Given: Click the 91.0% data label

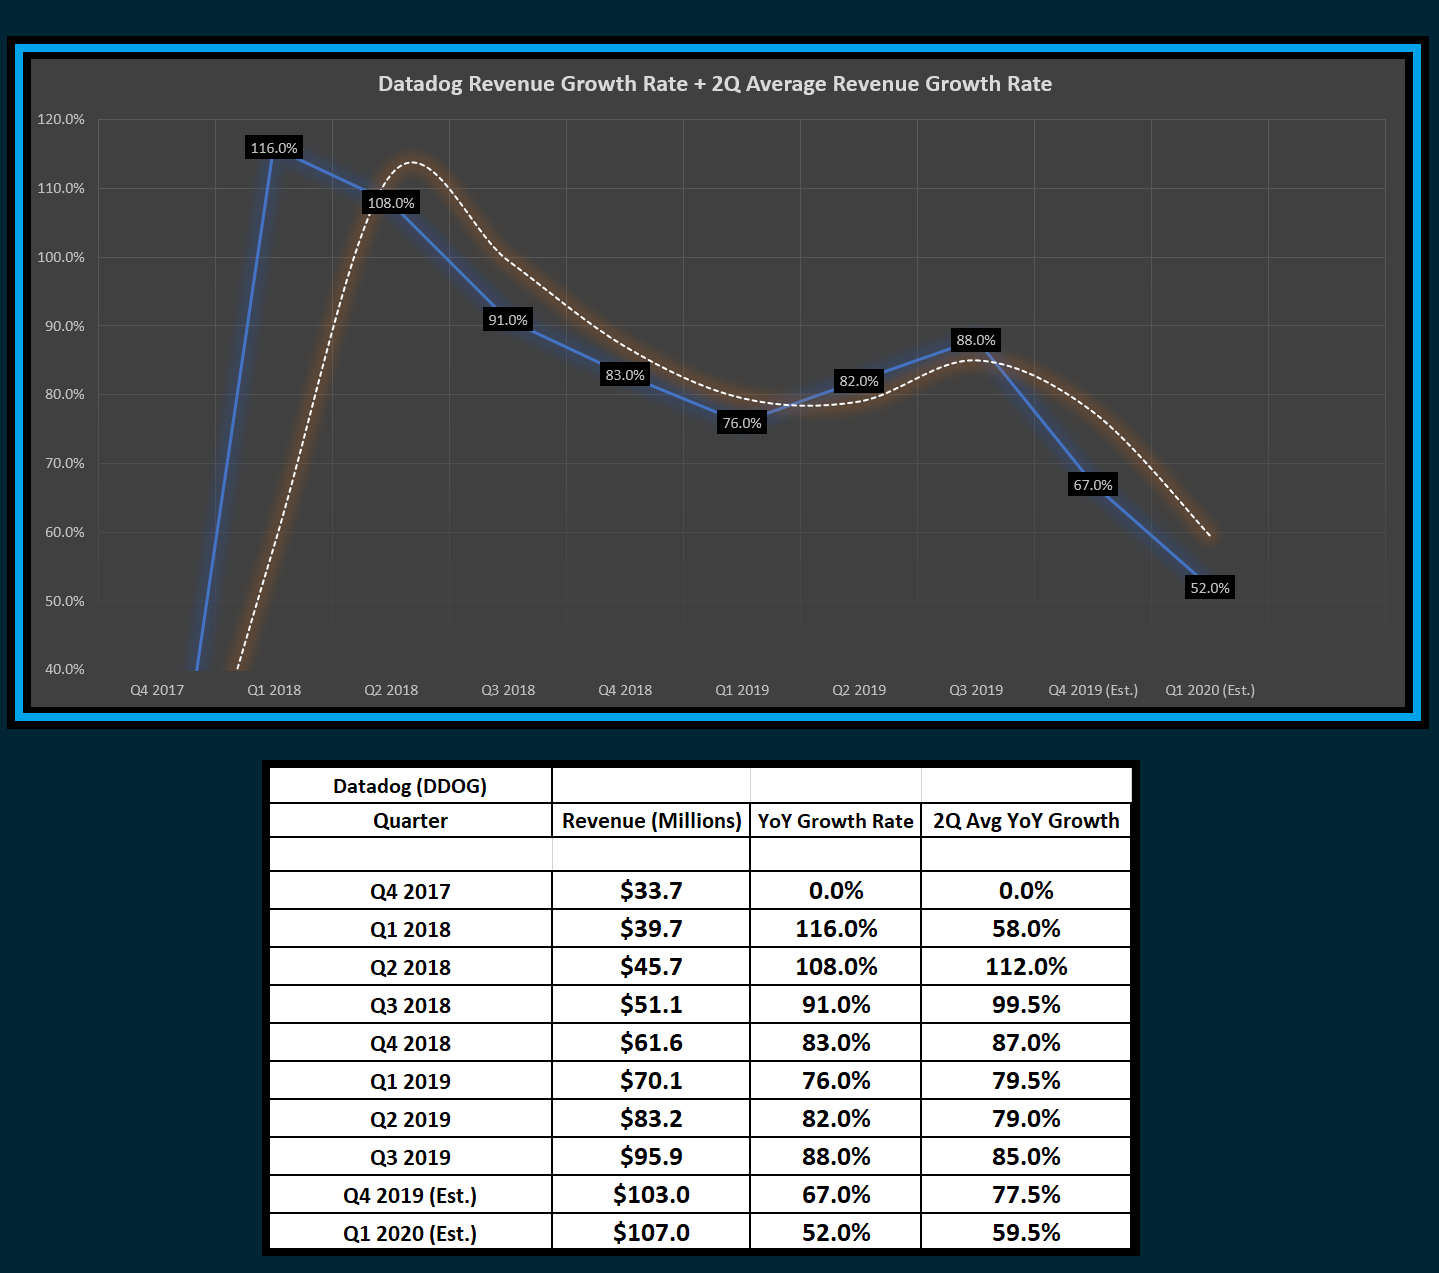Looking at the screenshot, I should point(508,320).
